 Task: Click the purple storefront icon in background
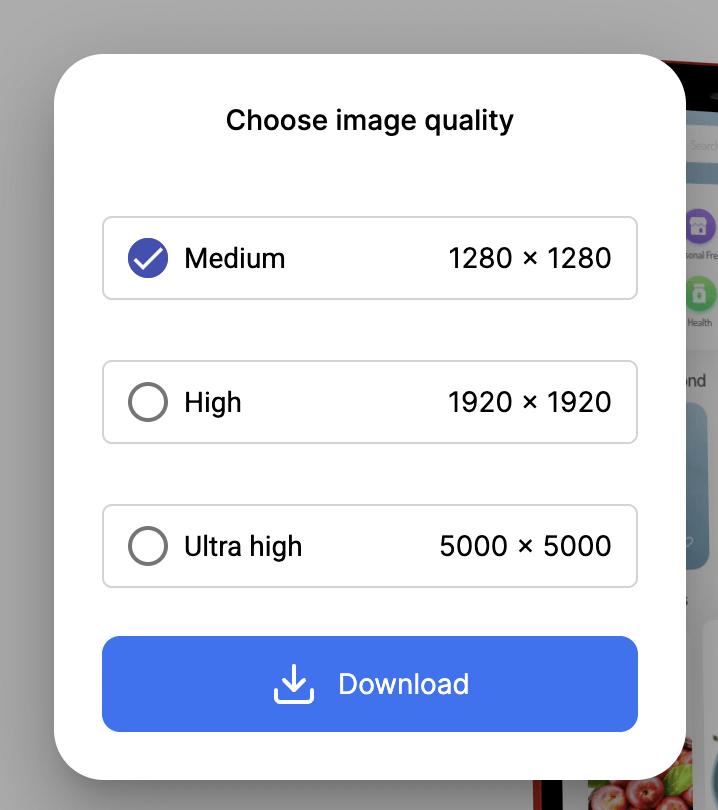tap(700, 226)
